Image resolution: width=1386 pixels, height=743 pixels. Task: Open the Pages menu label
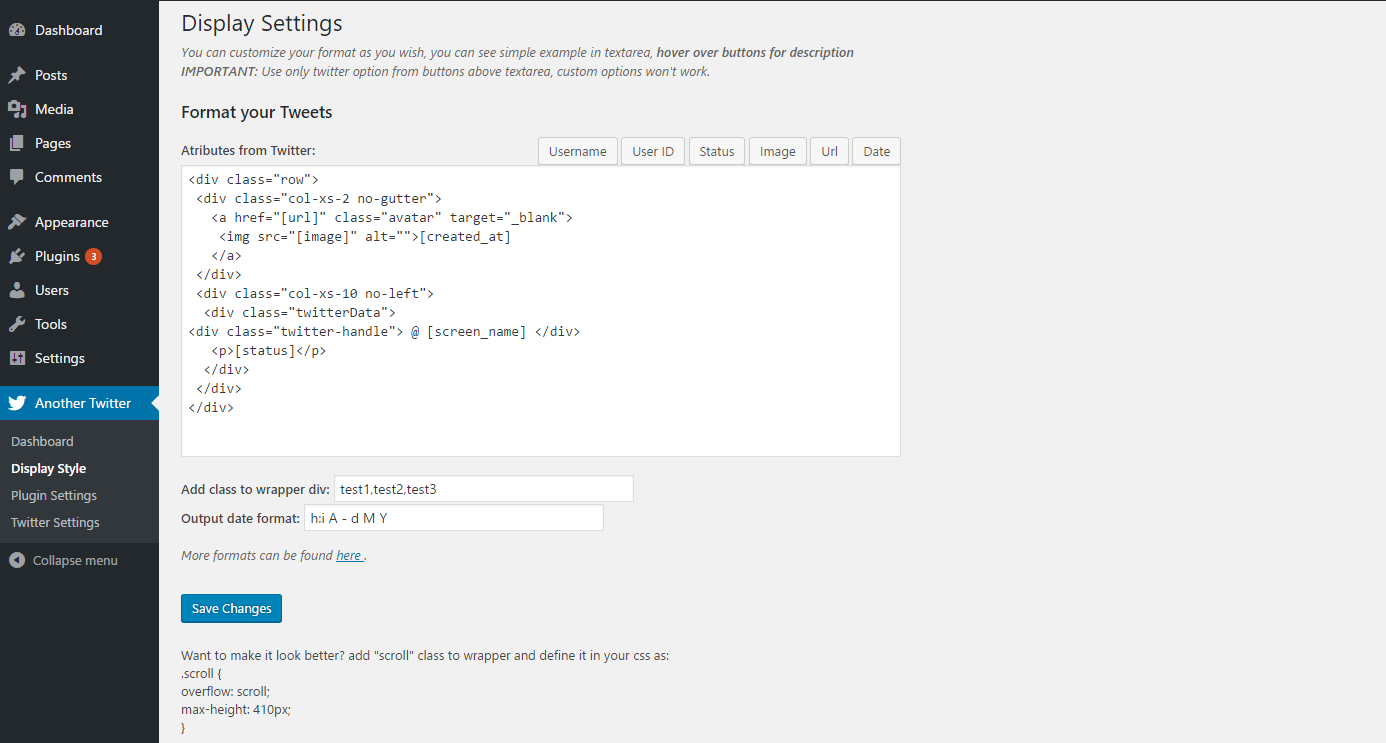(53, 143)
